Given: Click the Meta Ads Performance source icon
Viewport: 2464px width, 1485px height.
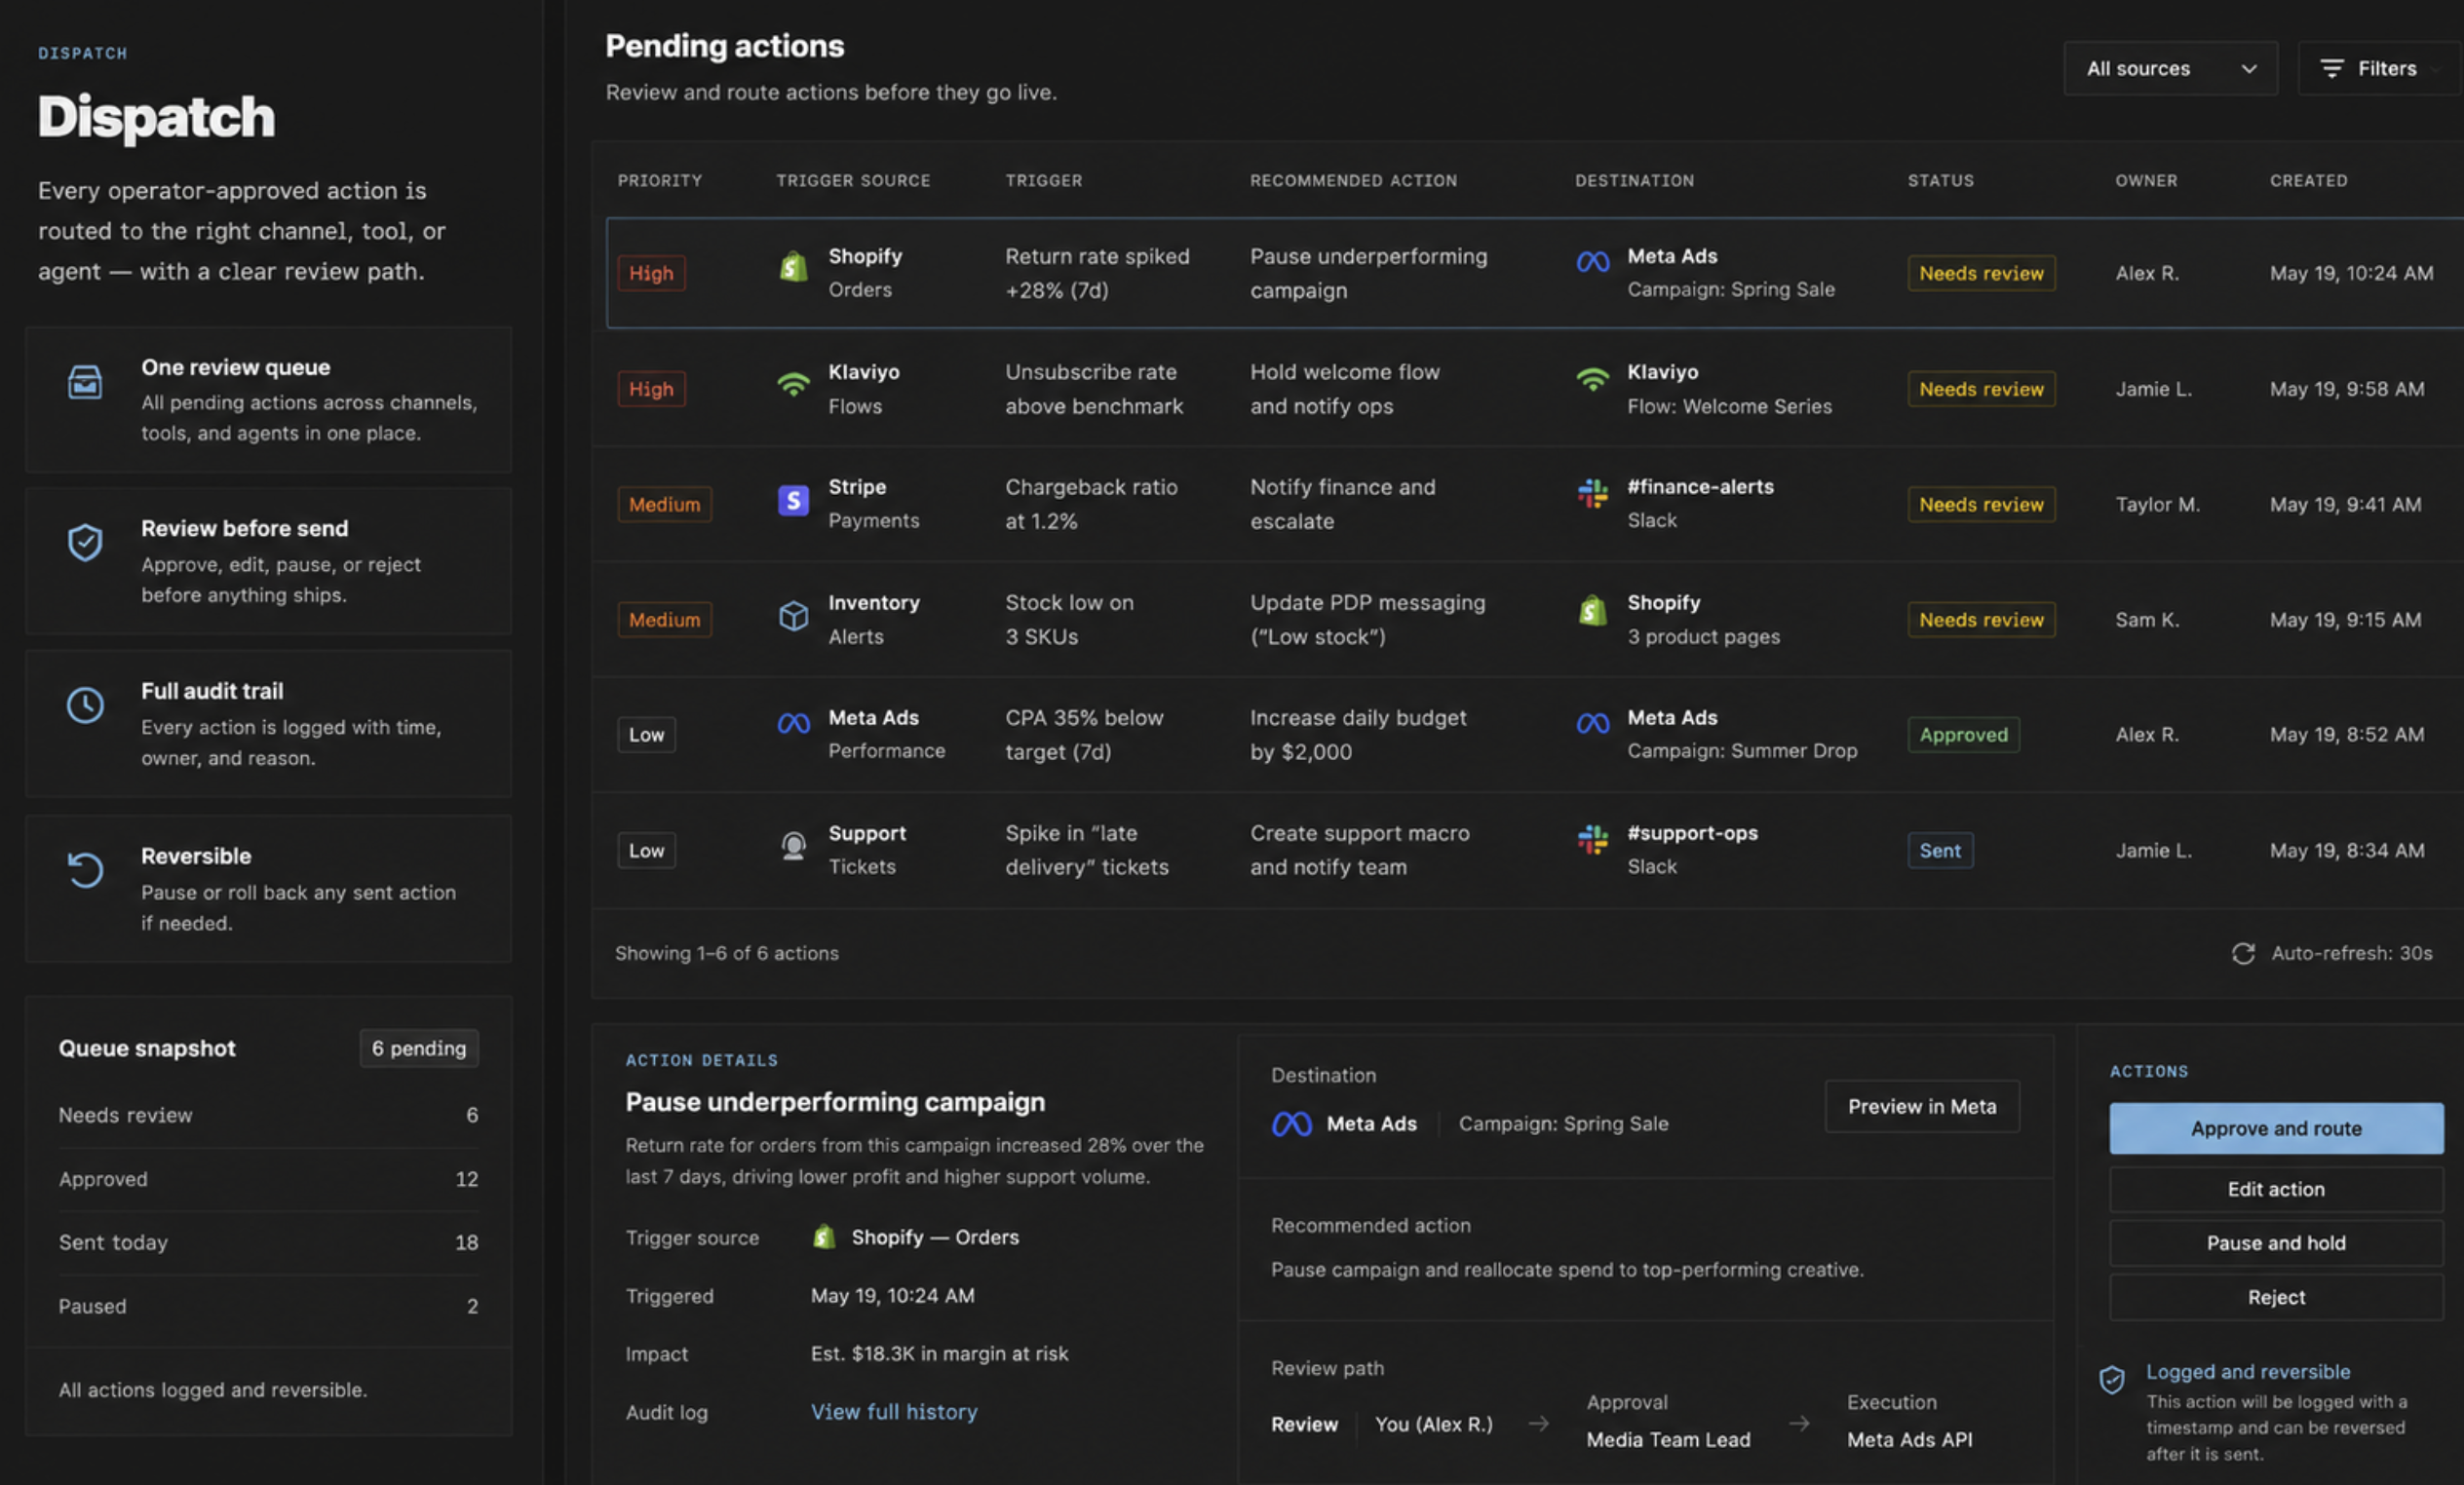Looking at the screenshot, I should [793, 723].
